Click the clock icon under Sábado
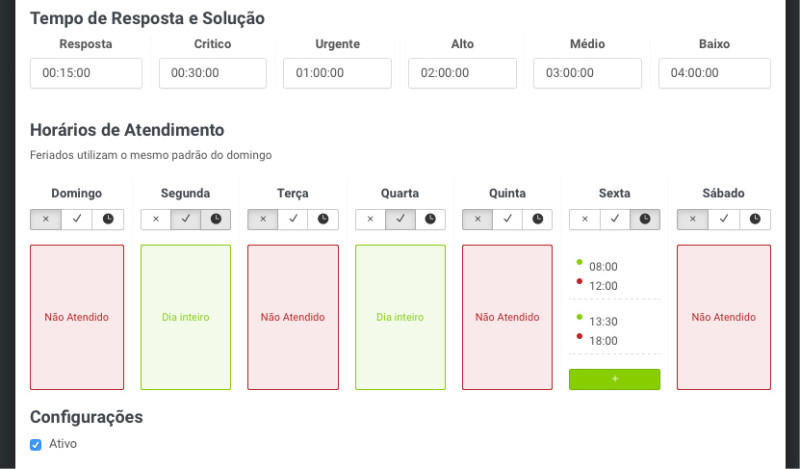The height and width of the screenshot is (469, 800). coord(755,219)
